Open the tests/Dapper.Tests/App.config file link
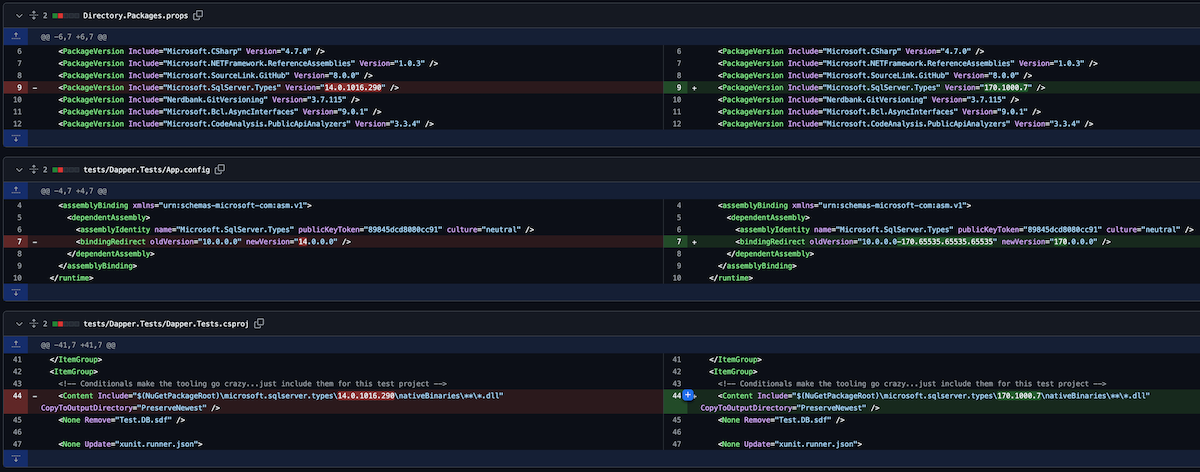 pos(147,170)
